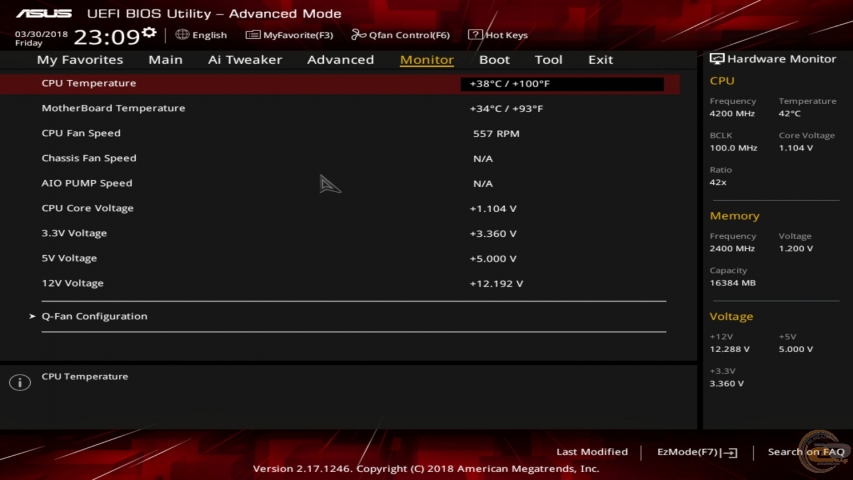Open the CPU Temperature value field

pyautogui.click(x=562, y=84)
